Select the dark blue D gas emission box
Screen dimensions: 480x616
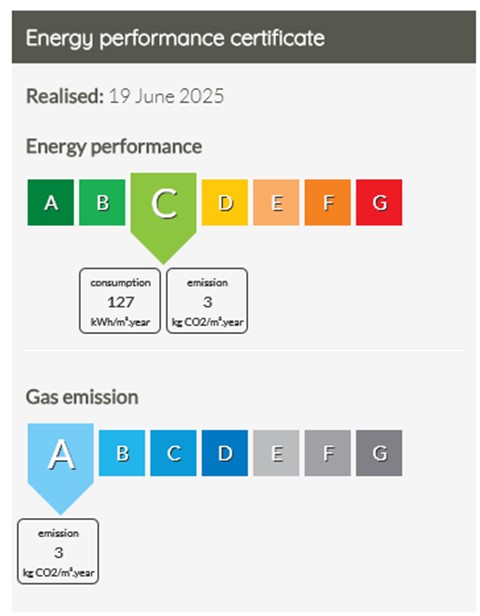[x=225, y=453]
